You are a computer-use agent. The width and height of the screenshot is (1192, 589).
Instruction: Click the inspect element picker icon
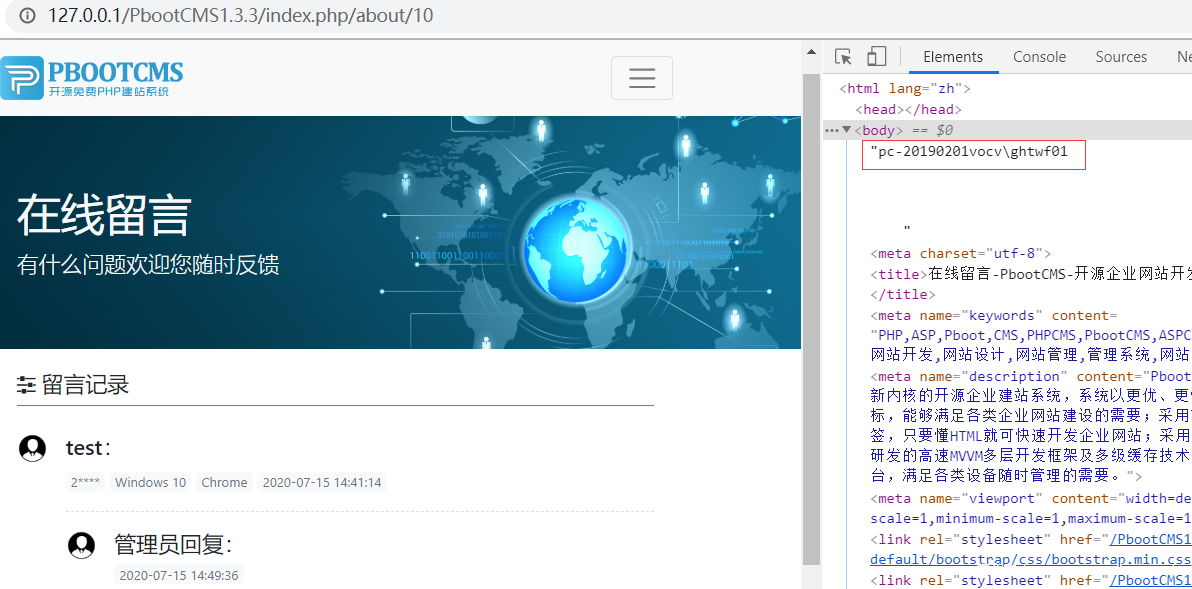pyautogui.click(x=843, y=57)
